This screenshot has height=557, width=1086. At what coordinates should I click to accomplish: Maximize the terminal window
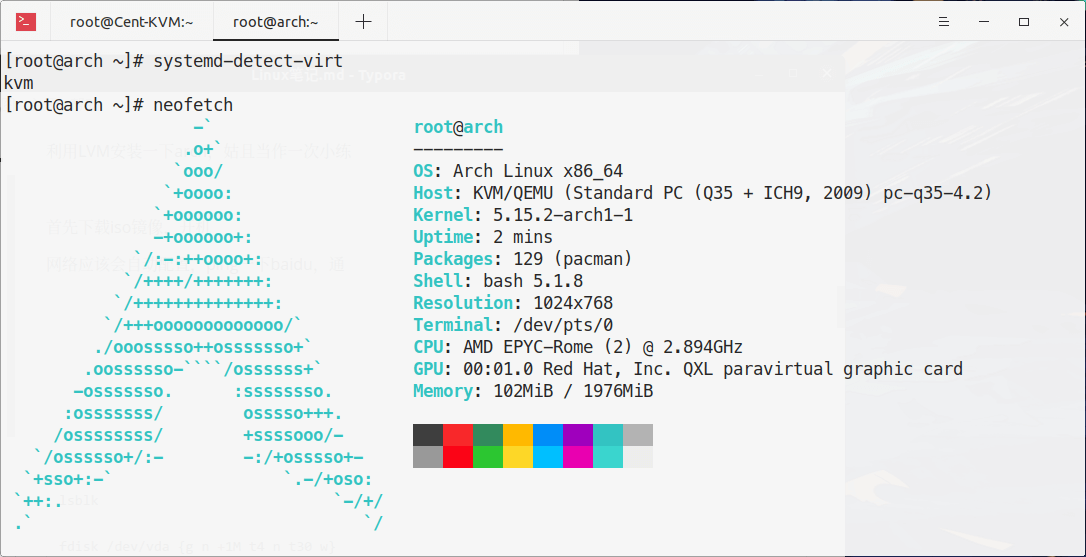(1024, 22)
